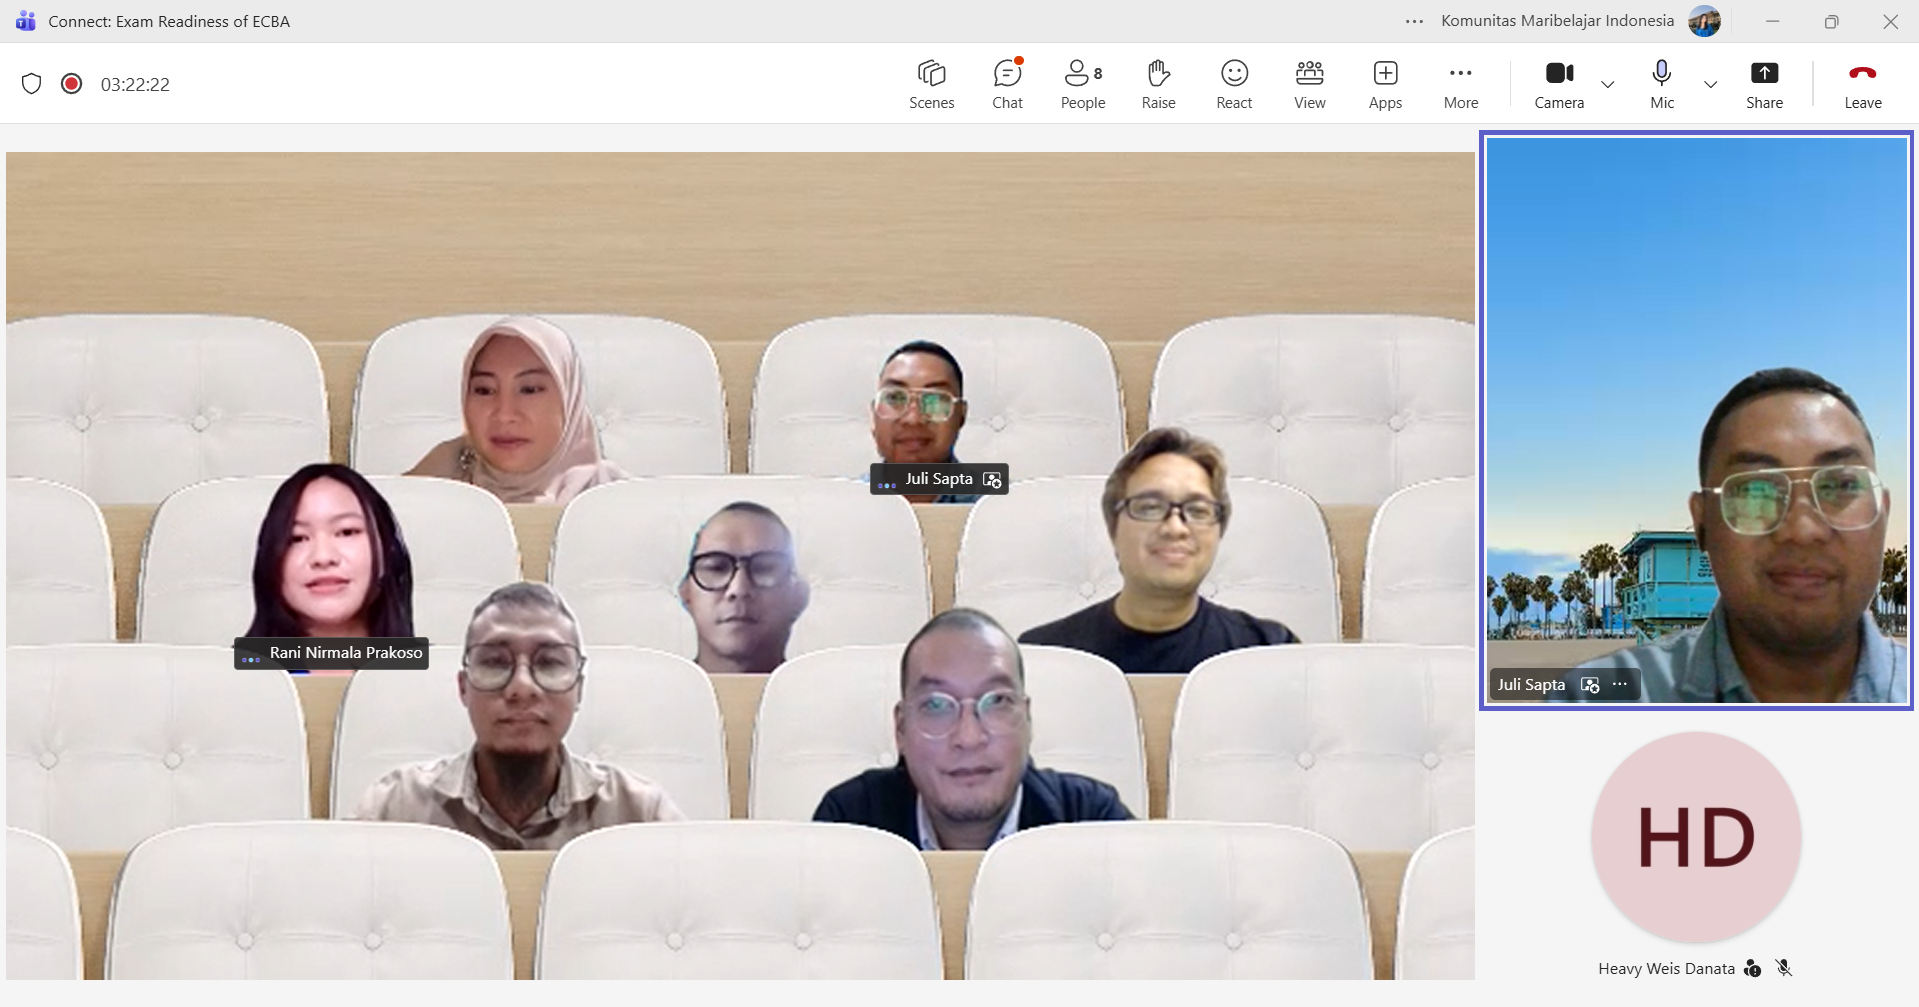The width and height of the screenshot is (1919, 1007).
Task: Open Apps in the meeting toolbar
Action: [1385, 84]
